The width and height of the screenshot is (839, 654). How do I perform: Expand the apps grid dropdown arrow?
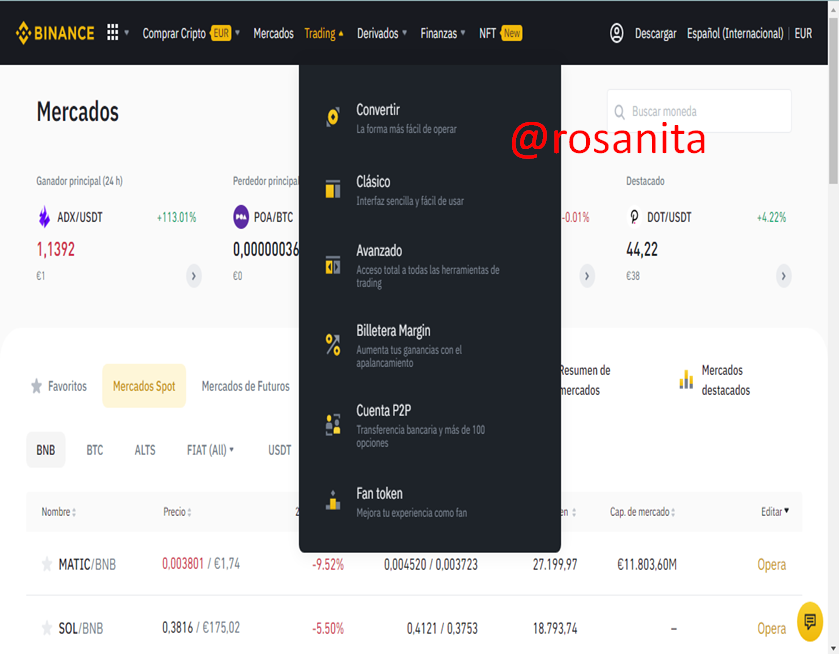pos(127,33)
